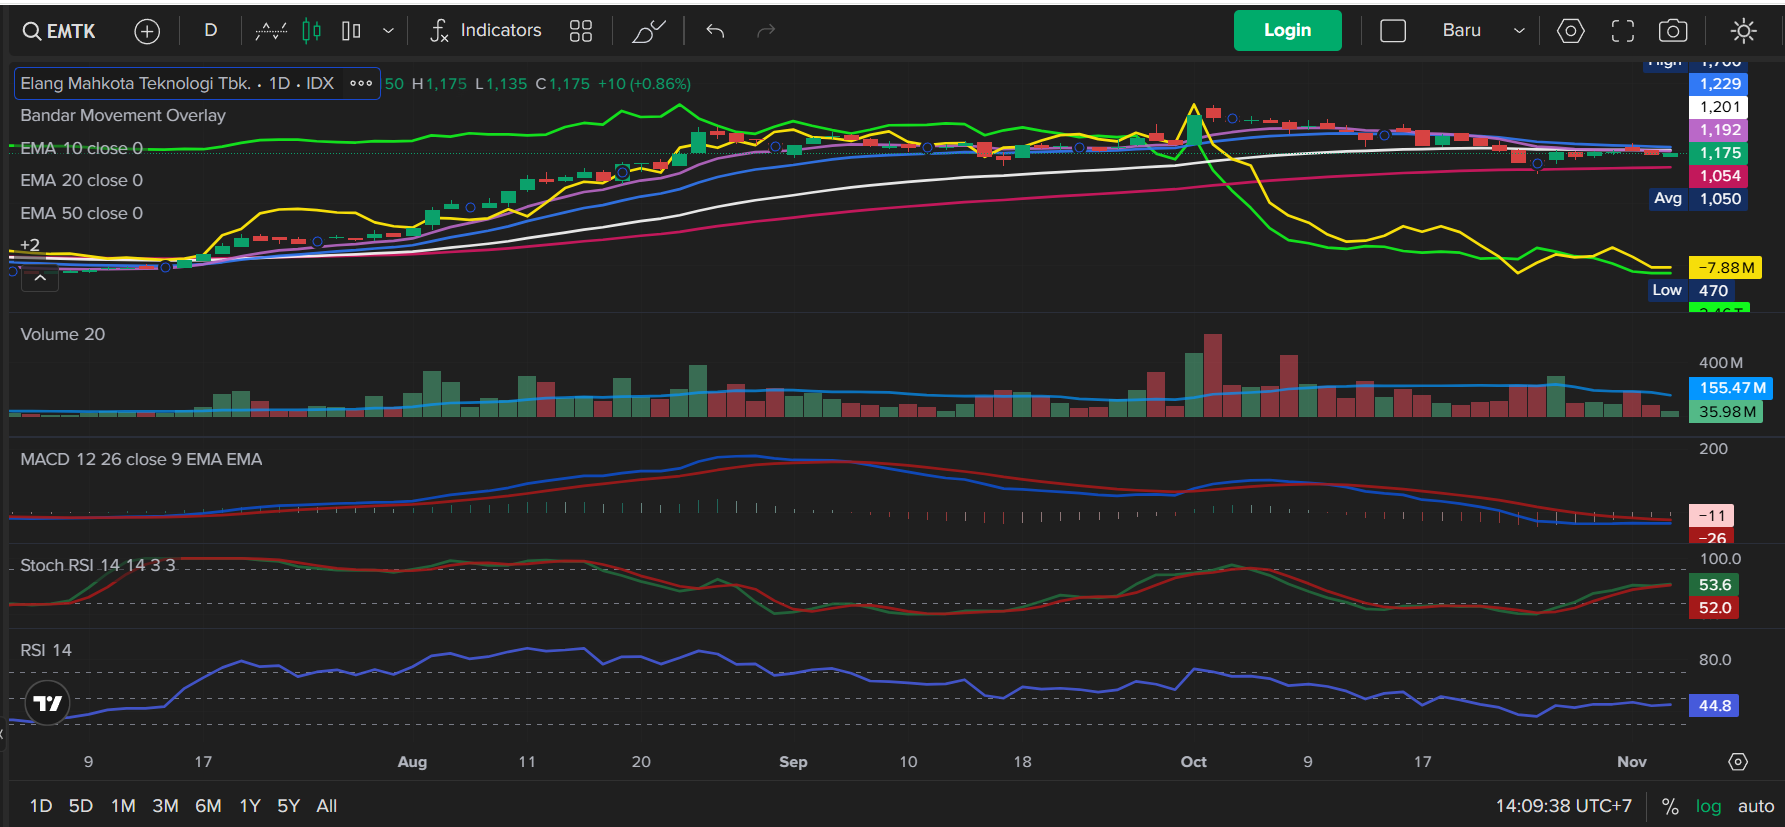Click the compare/add symbol plus icon
Viewport: 1785px width, 827px height.
pos(147,31)
